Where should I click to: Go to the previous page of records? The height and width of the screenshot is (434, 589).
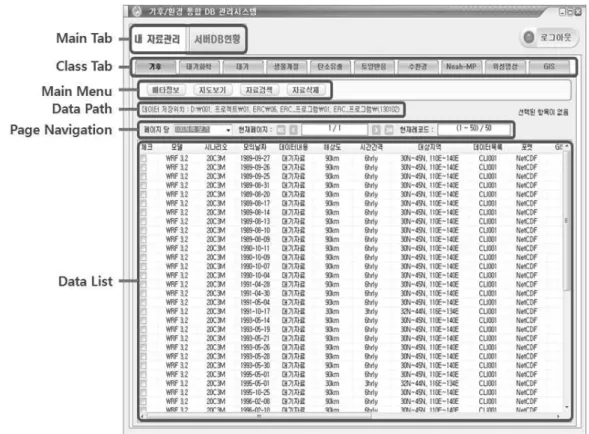[293, 130]
